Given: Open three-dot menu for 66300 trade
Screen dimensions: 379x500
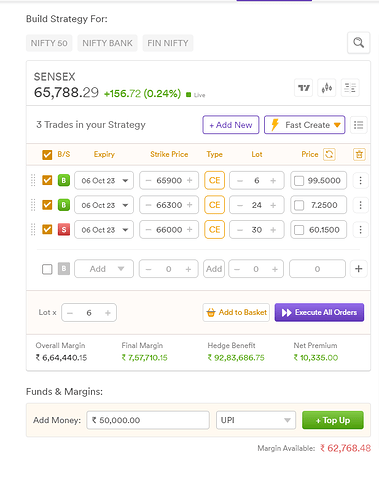Looking at the screenshot, I should click(x=360, y=205).
